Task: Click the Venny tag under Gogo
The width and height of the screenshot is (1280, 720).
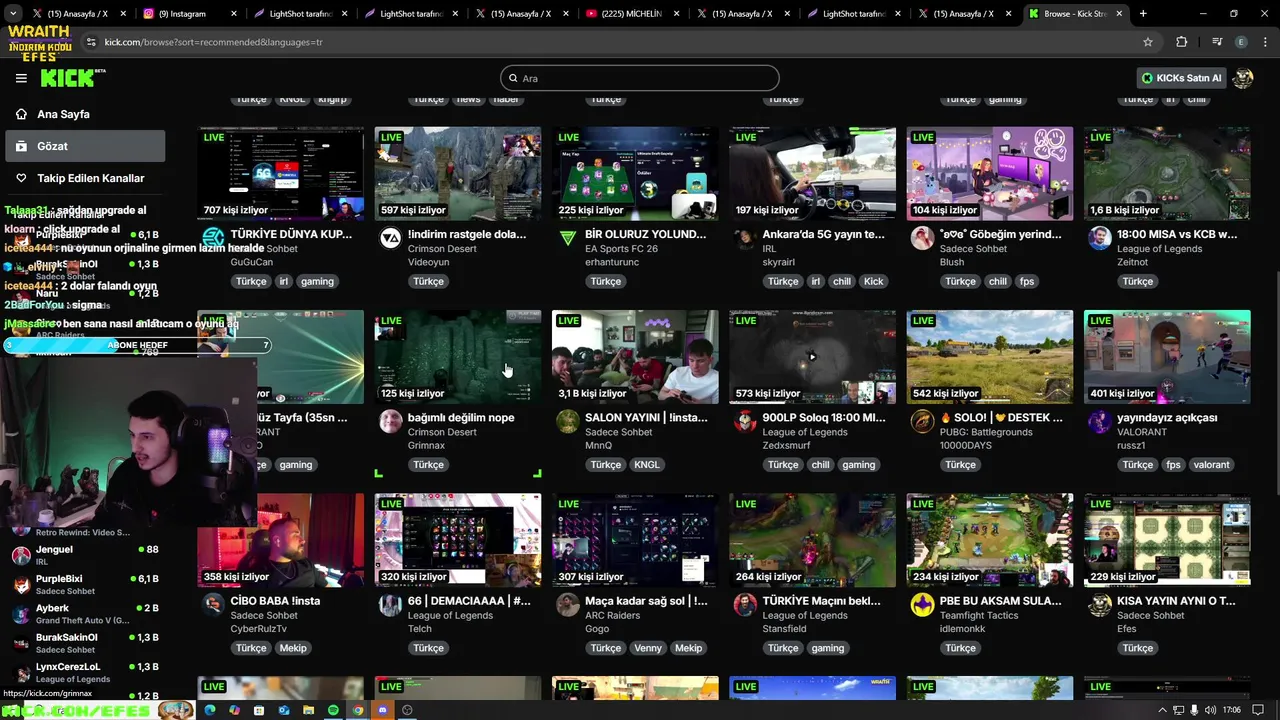Action: click(x=648, y=648)
